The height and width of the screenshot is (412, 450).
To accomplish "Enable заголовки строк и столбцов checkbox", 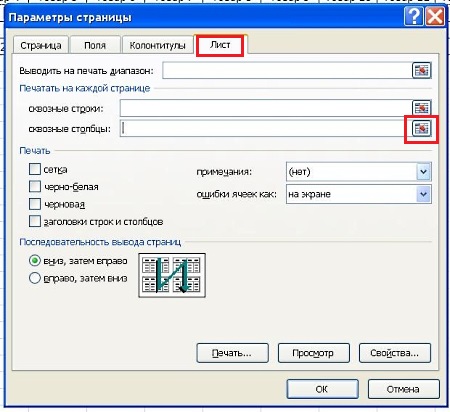I will click(35, 221).
